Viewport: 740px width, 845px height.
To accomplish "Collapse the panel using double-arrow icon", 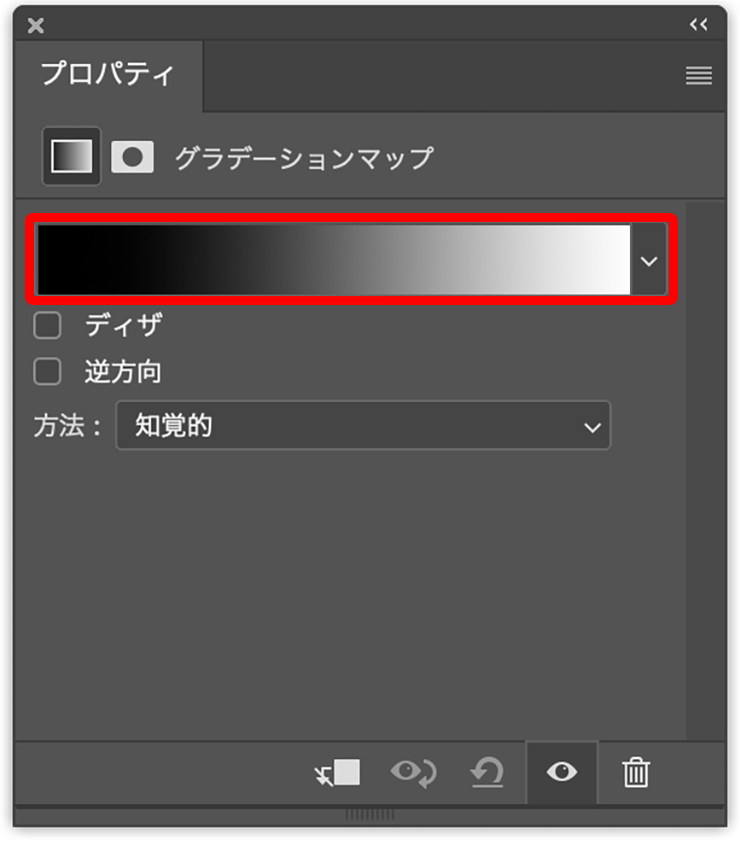I will click(x=698, y=25).
